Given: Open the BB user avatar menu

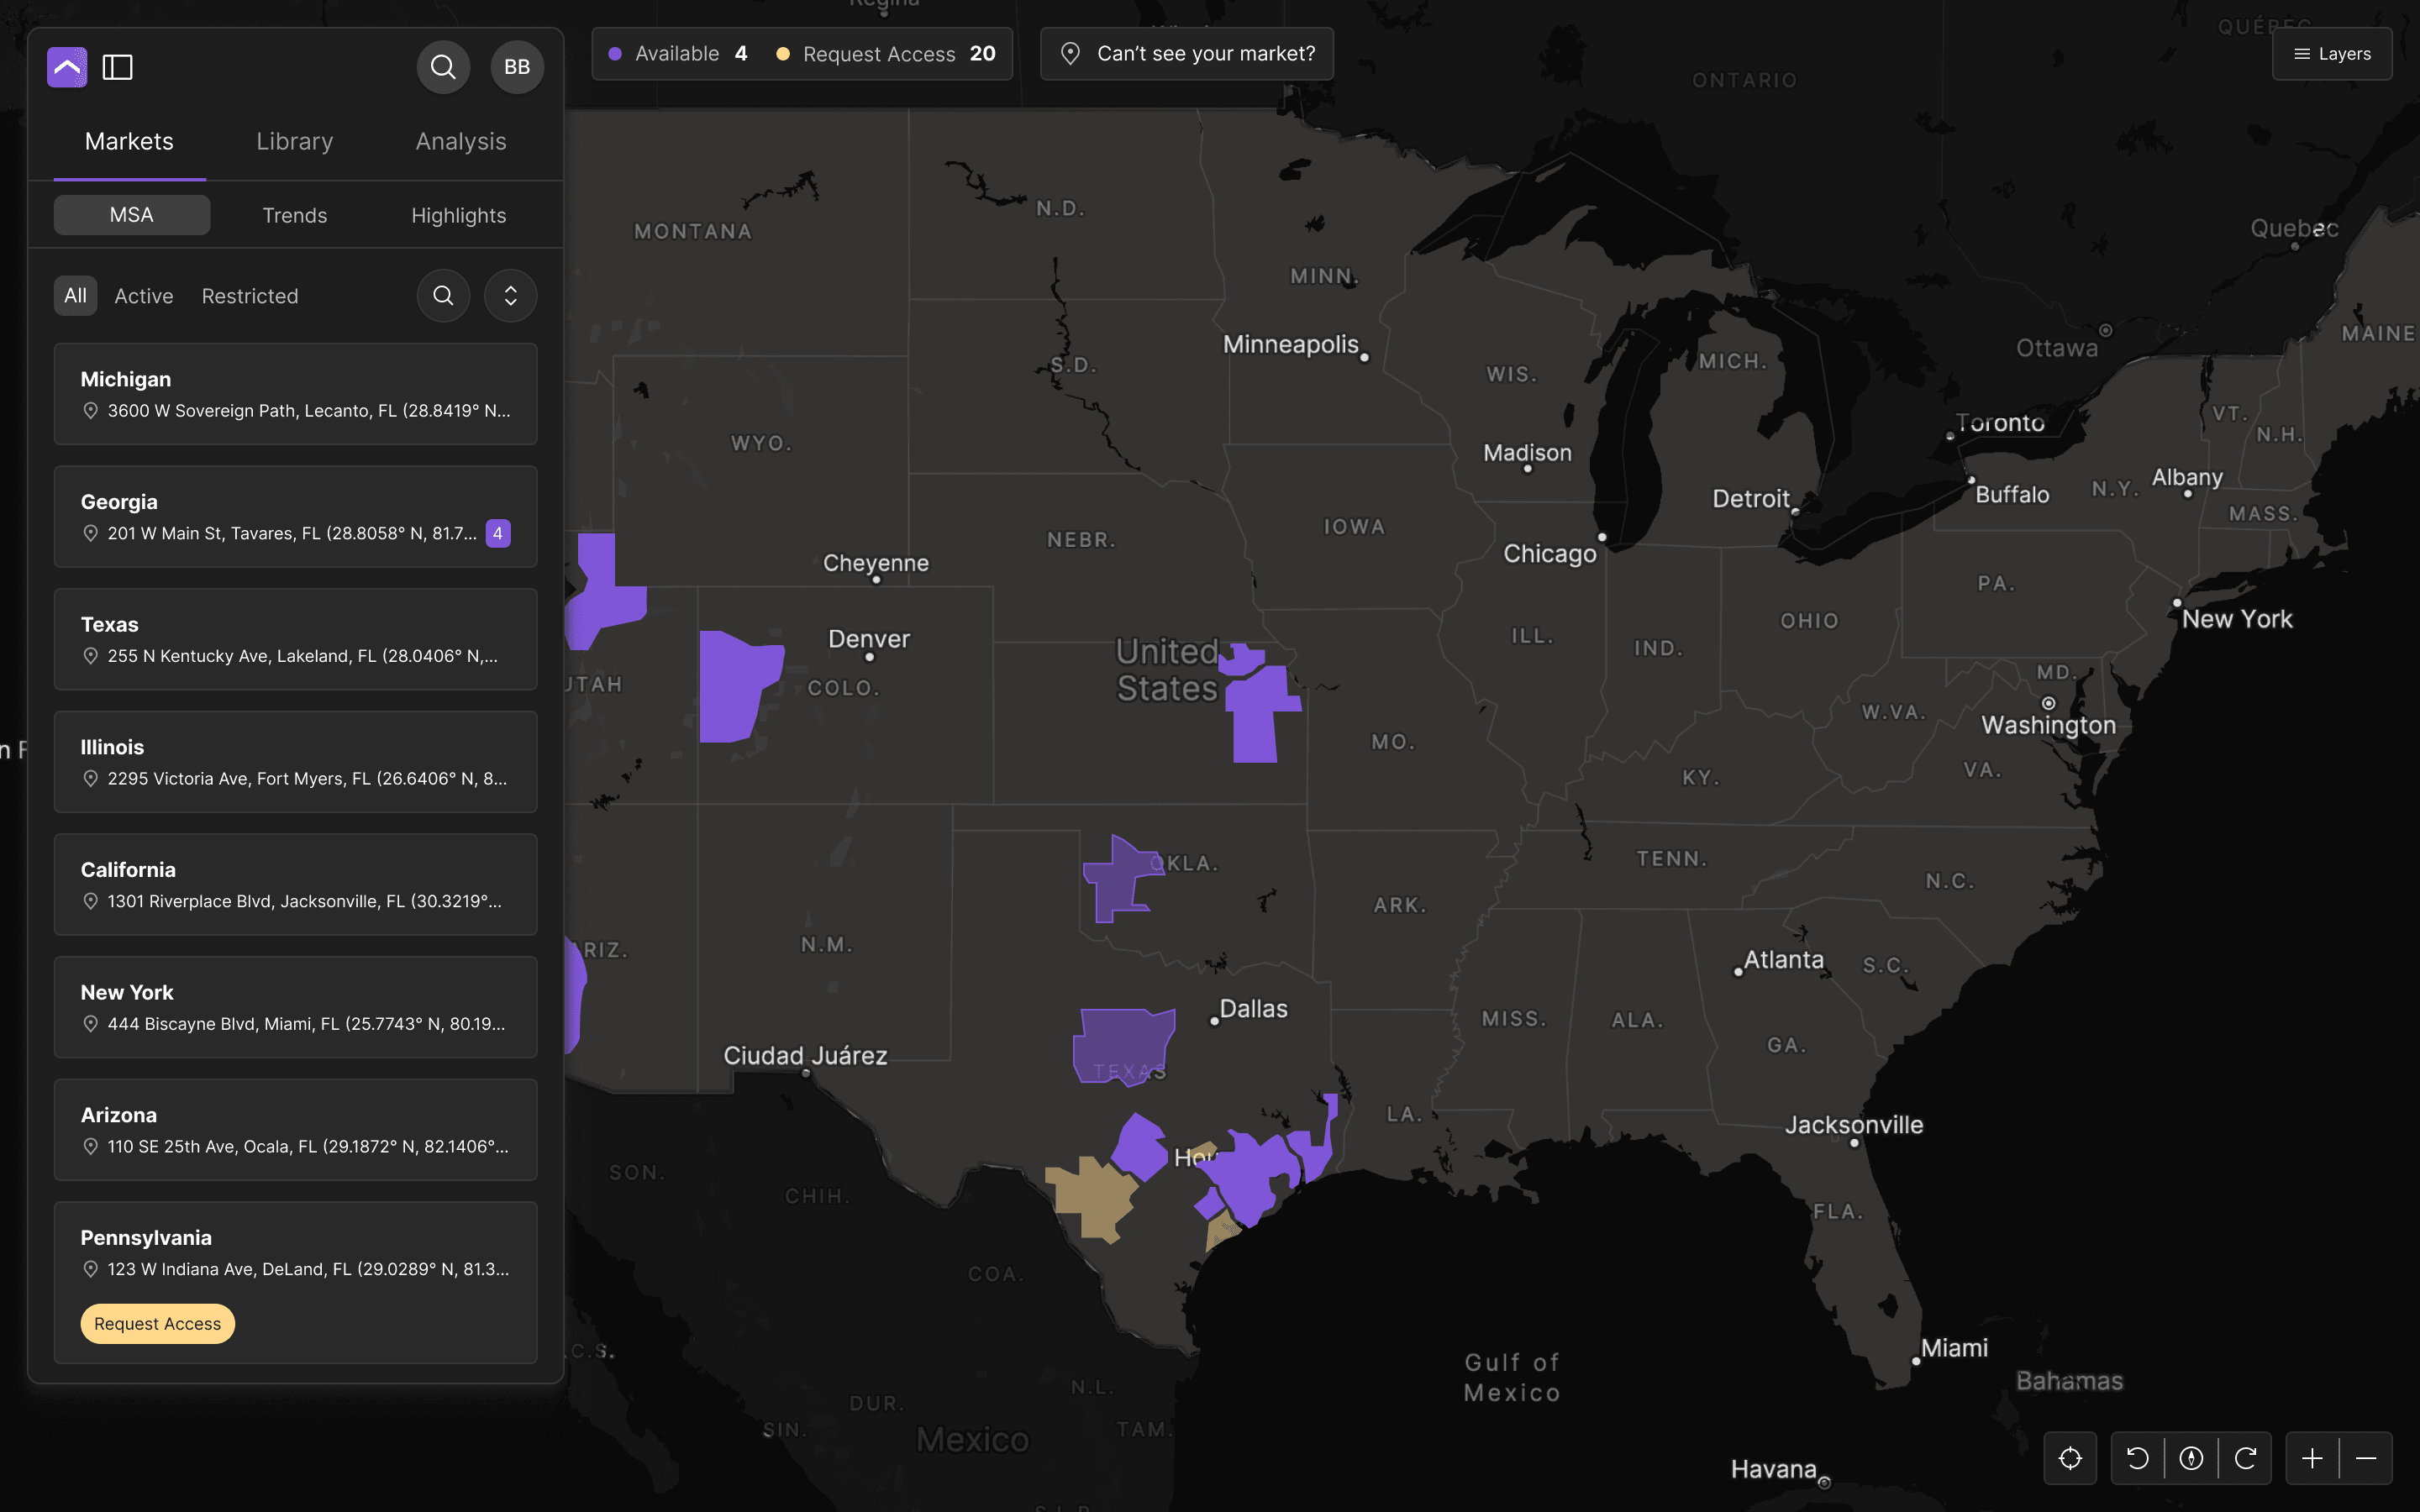Looking at the screenshot, I should 517,67.
